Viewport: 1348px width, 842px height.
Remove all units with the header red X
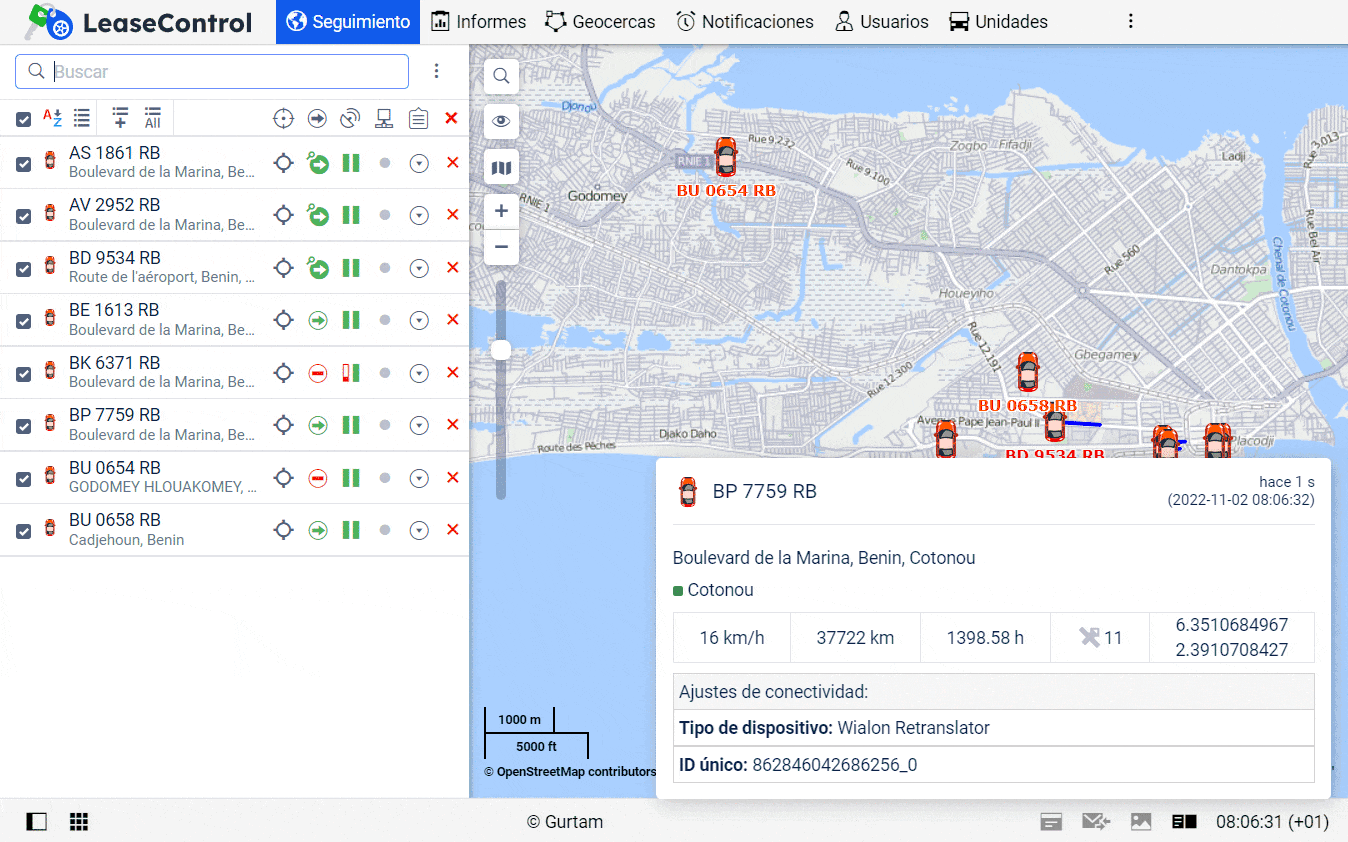point(451,118)
